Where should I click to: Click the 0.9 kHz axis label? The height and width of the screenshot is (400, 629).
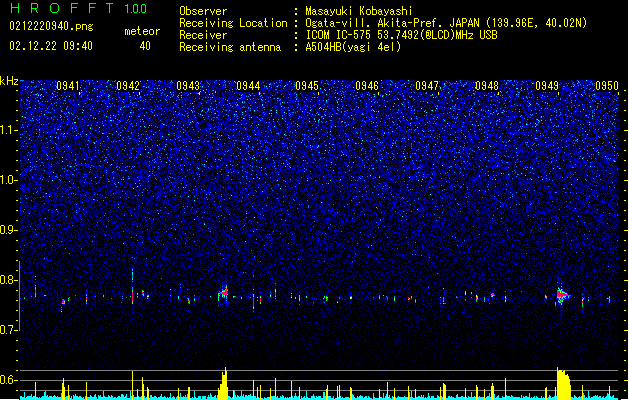(x=8, y=230)
